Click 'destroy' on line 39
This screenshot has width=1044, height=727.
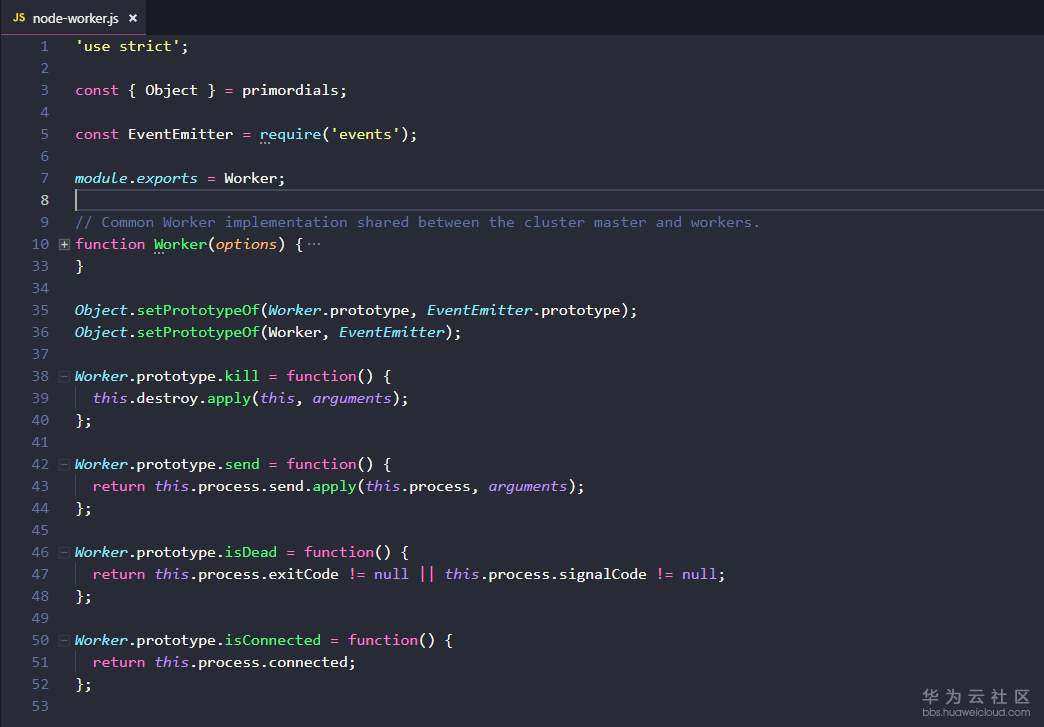(x=167, y=398)
